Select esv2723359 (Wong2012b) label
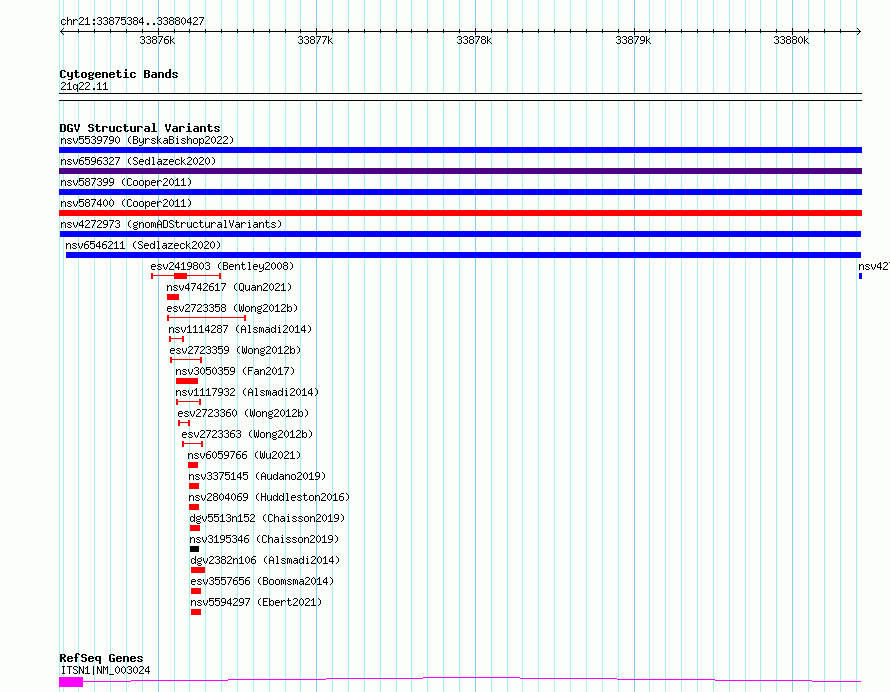890x692 pixels. [235, 350]
